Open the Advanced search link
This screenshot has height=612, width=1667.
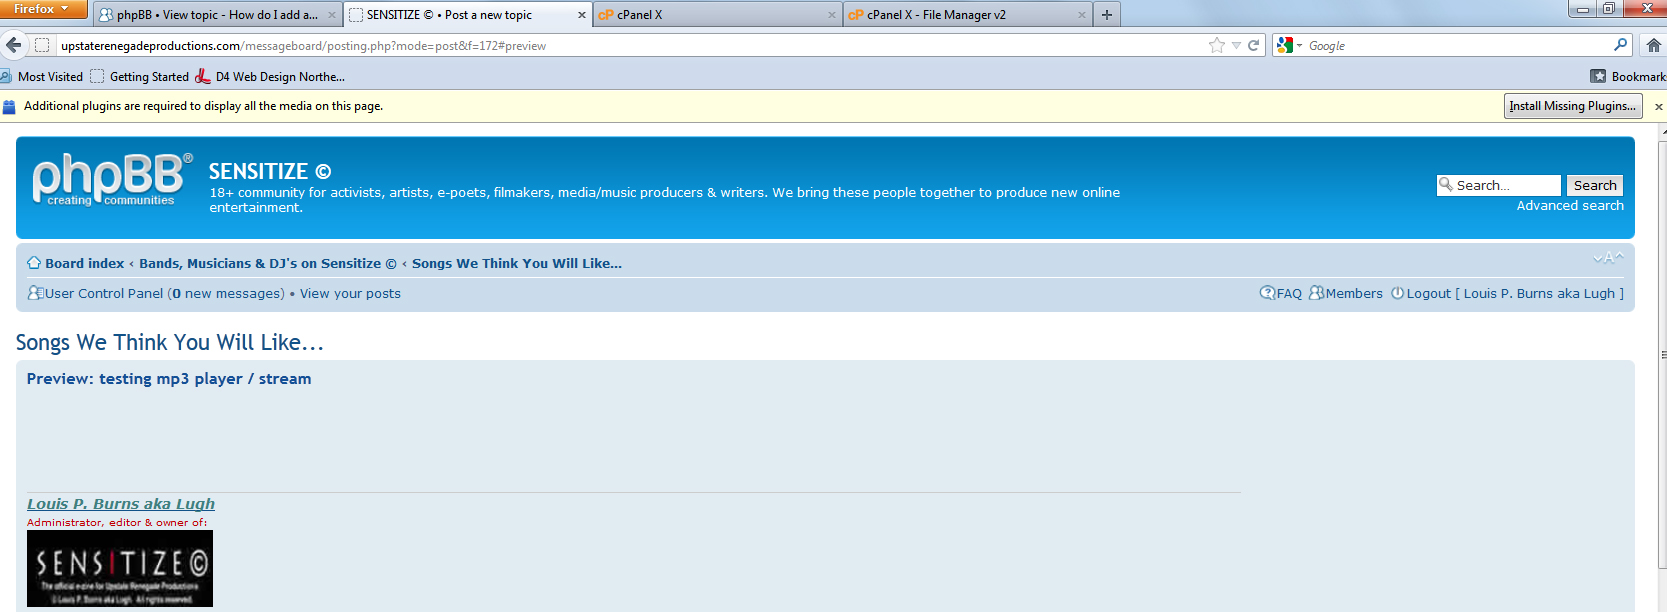tap(1569, 205)
